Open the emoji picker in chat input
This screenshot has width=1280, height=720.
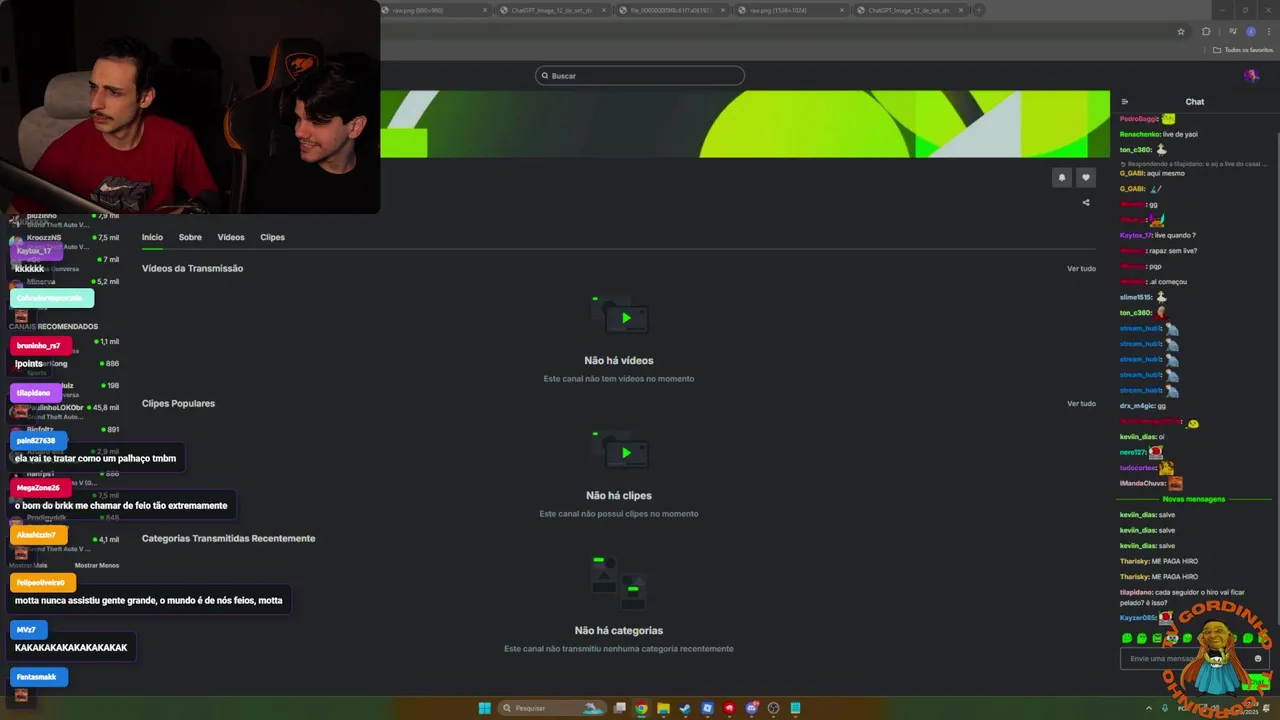coord(1258,658)
